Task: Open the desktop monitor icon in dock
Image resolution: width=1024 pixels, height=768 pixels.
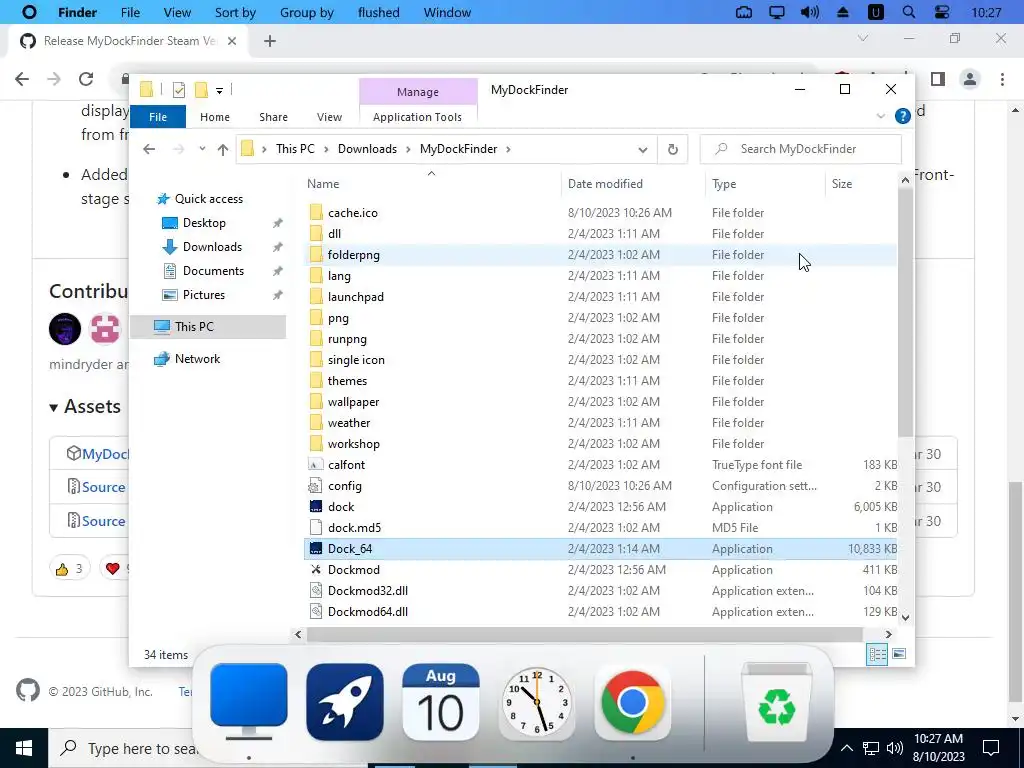Action: click(248, 702)
